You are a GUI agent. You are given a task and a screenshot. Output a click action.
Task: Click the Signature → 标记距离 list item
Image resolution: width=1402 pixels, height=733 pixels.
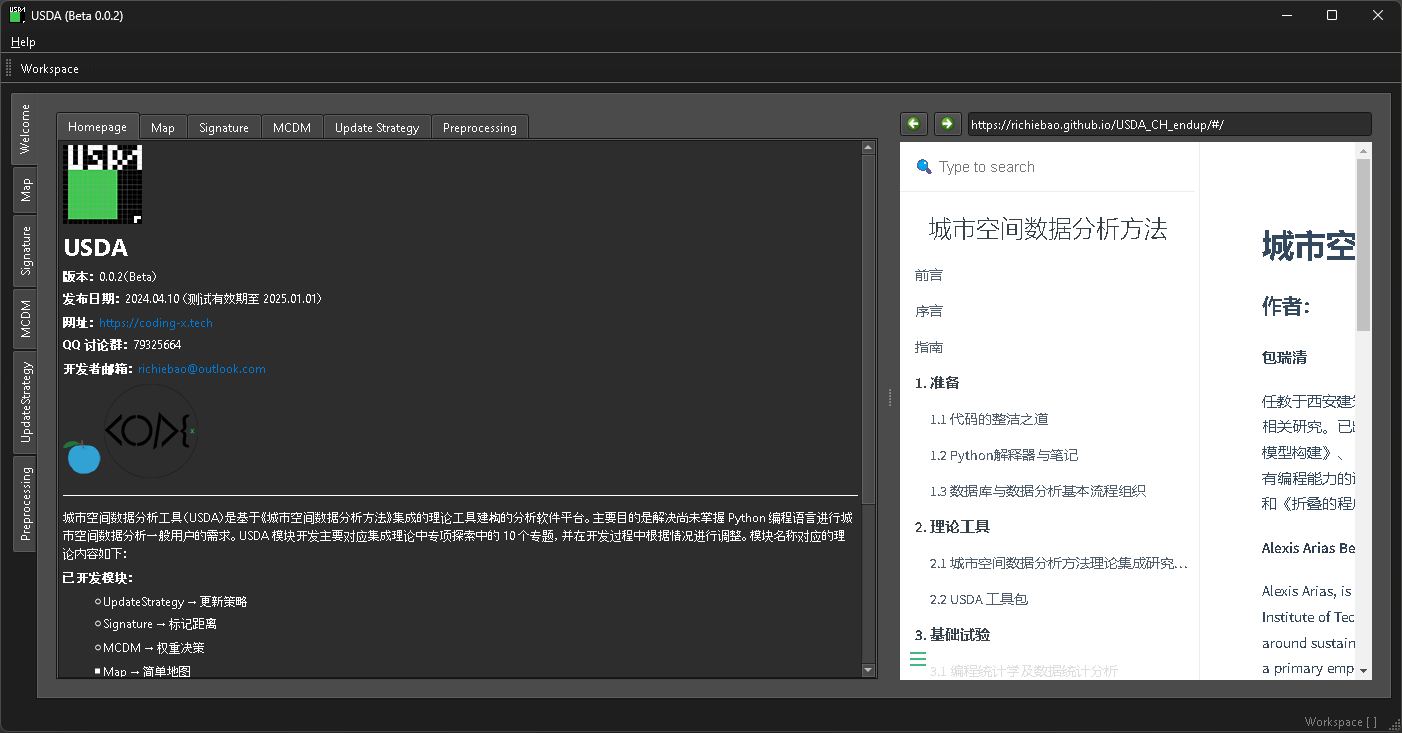tap(160, 624)
